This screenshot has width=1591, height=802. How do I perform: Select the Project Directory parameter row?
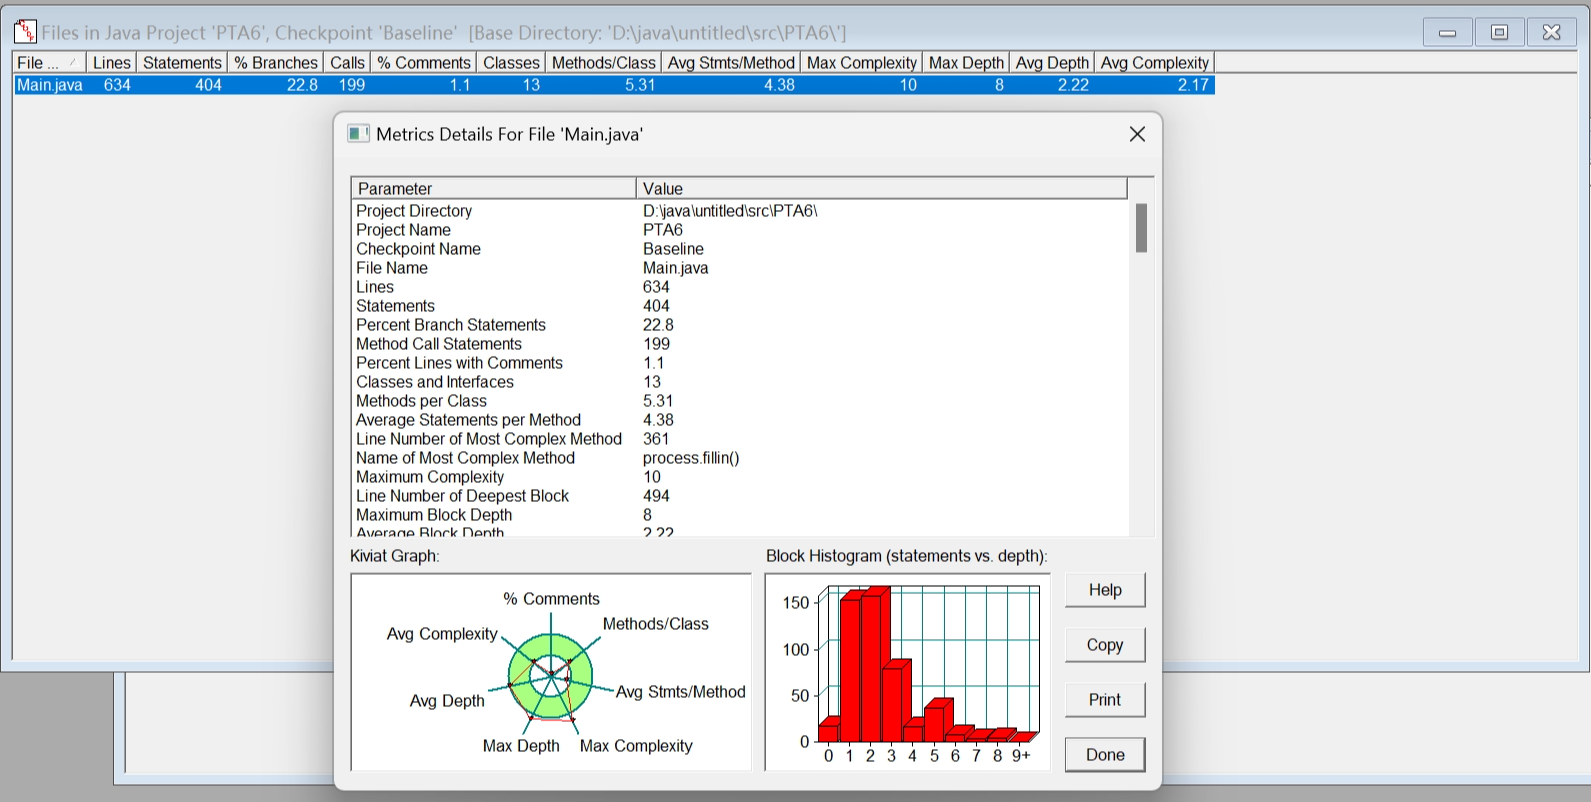[741, 211]
